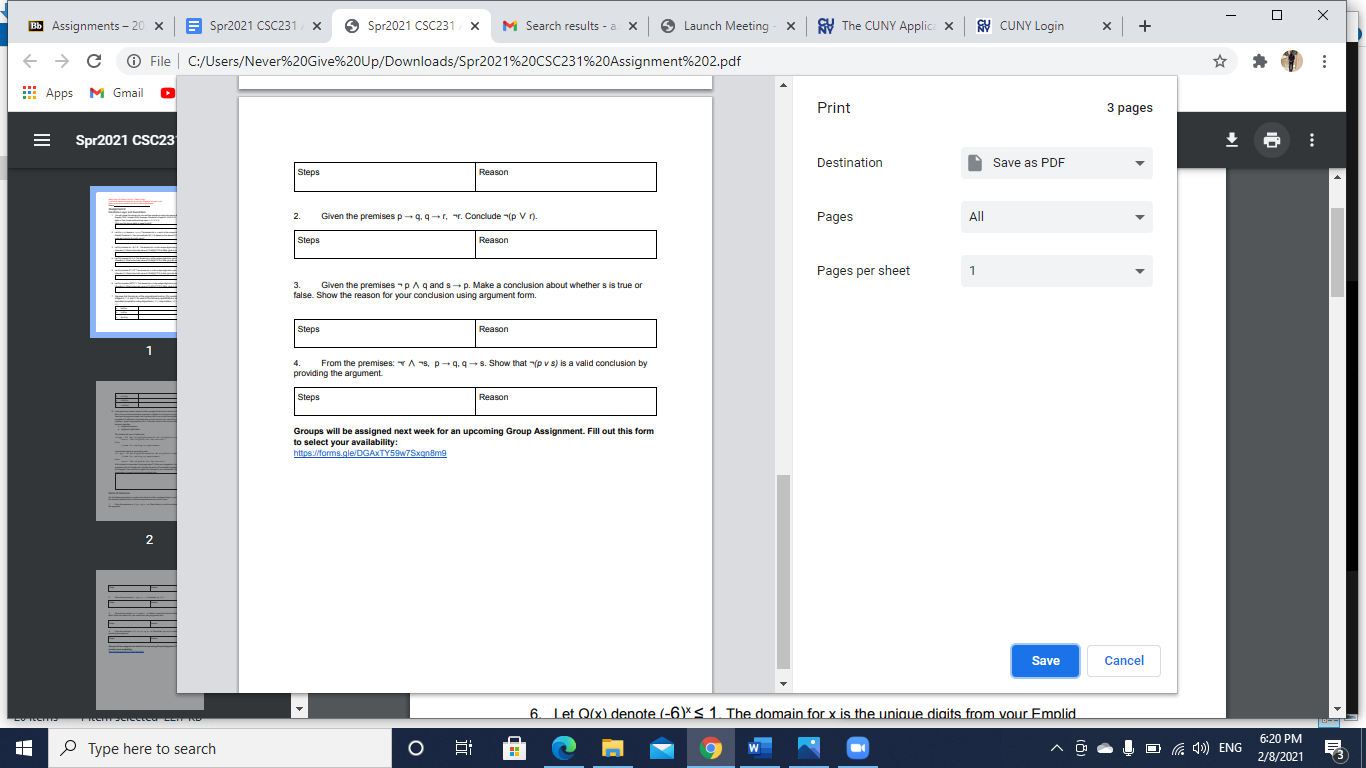
Task: Open Google Chrome from the taskbar
Action: click(711, 748)
